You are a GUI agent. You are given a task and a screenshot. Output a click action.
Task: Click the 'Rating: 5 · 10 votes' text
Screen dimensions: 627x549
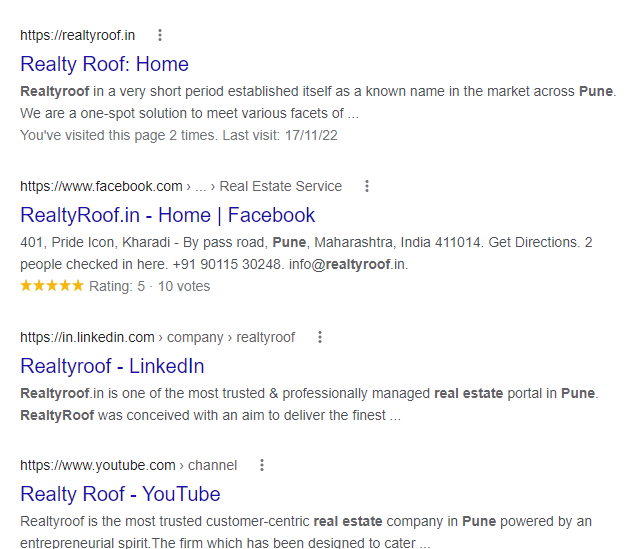tap(150, 286)
